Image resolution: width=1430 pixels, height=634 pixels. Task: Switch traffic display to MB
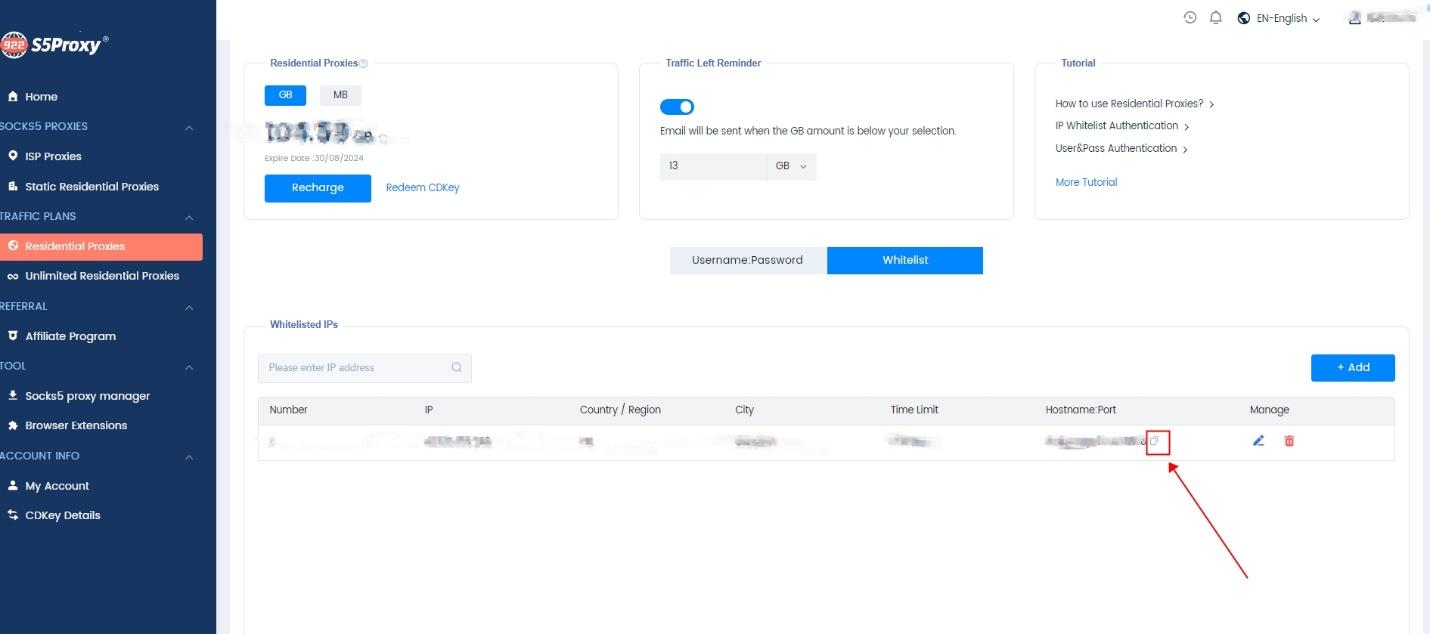340,94
